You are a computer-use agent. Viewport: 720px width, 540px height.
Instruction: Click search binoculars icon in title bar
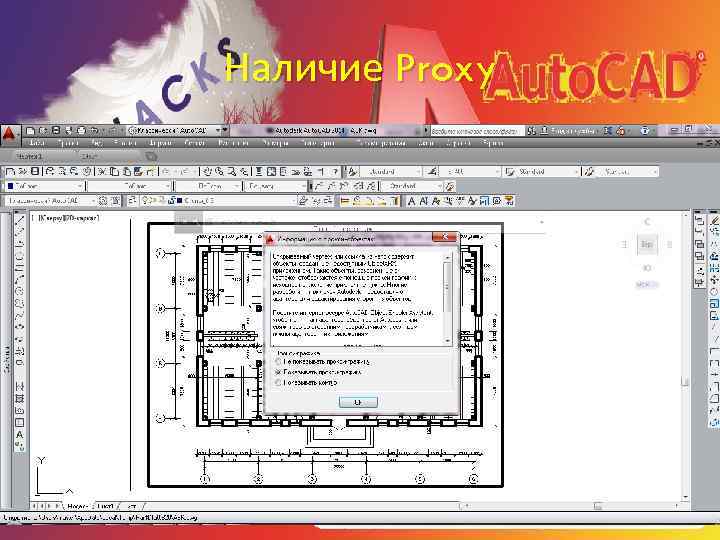pos(531,131)
